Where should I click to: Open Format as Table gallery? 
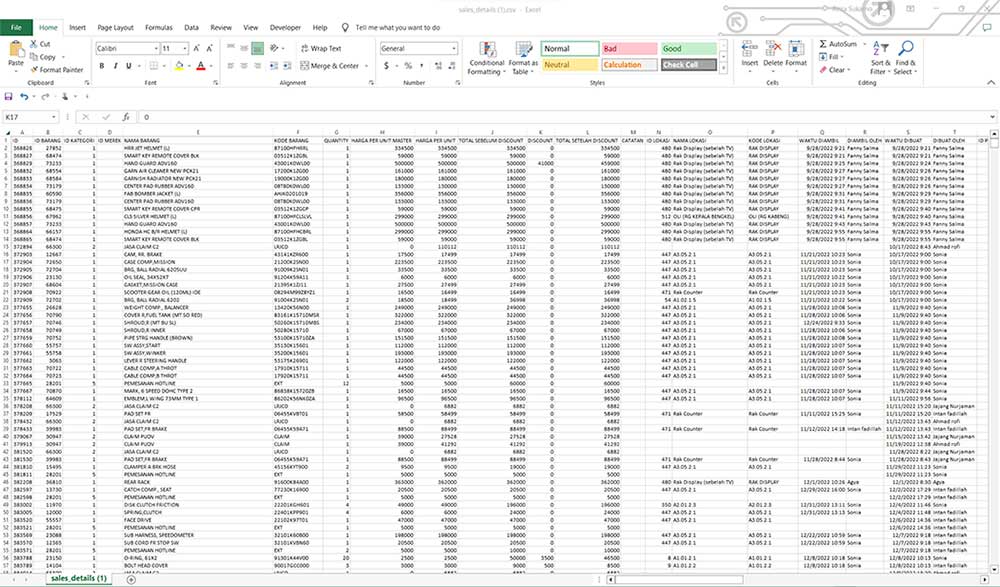(524, 58)
